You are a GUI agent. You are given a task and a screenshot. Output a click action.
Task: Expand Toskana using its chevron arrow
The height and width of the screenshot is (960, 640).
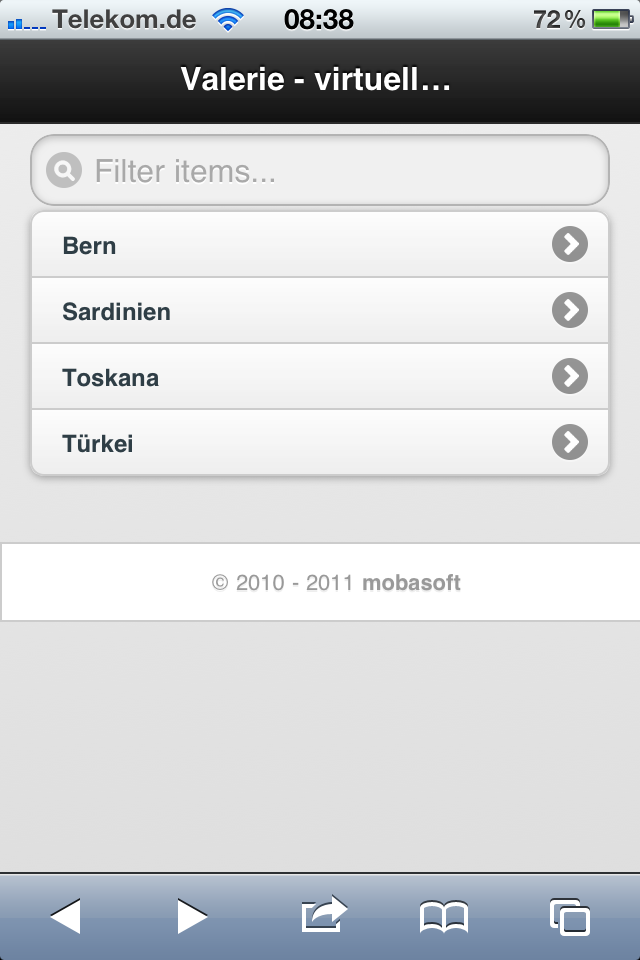pos(570,377)
